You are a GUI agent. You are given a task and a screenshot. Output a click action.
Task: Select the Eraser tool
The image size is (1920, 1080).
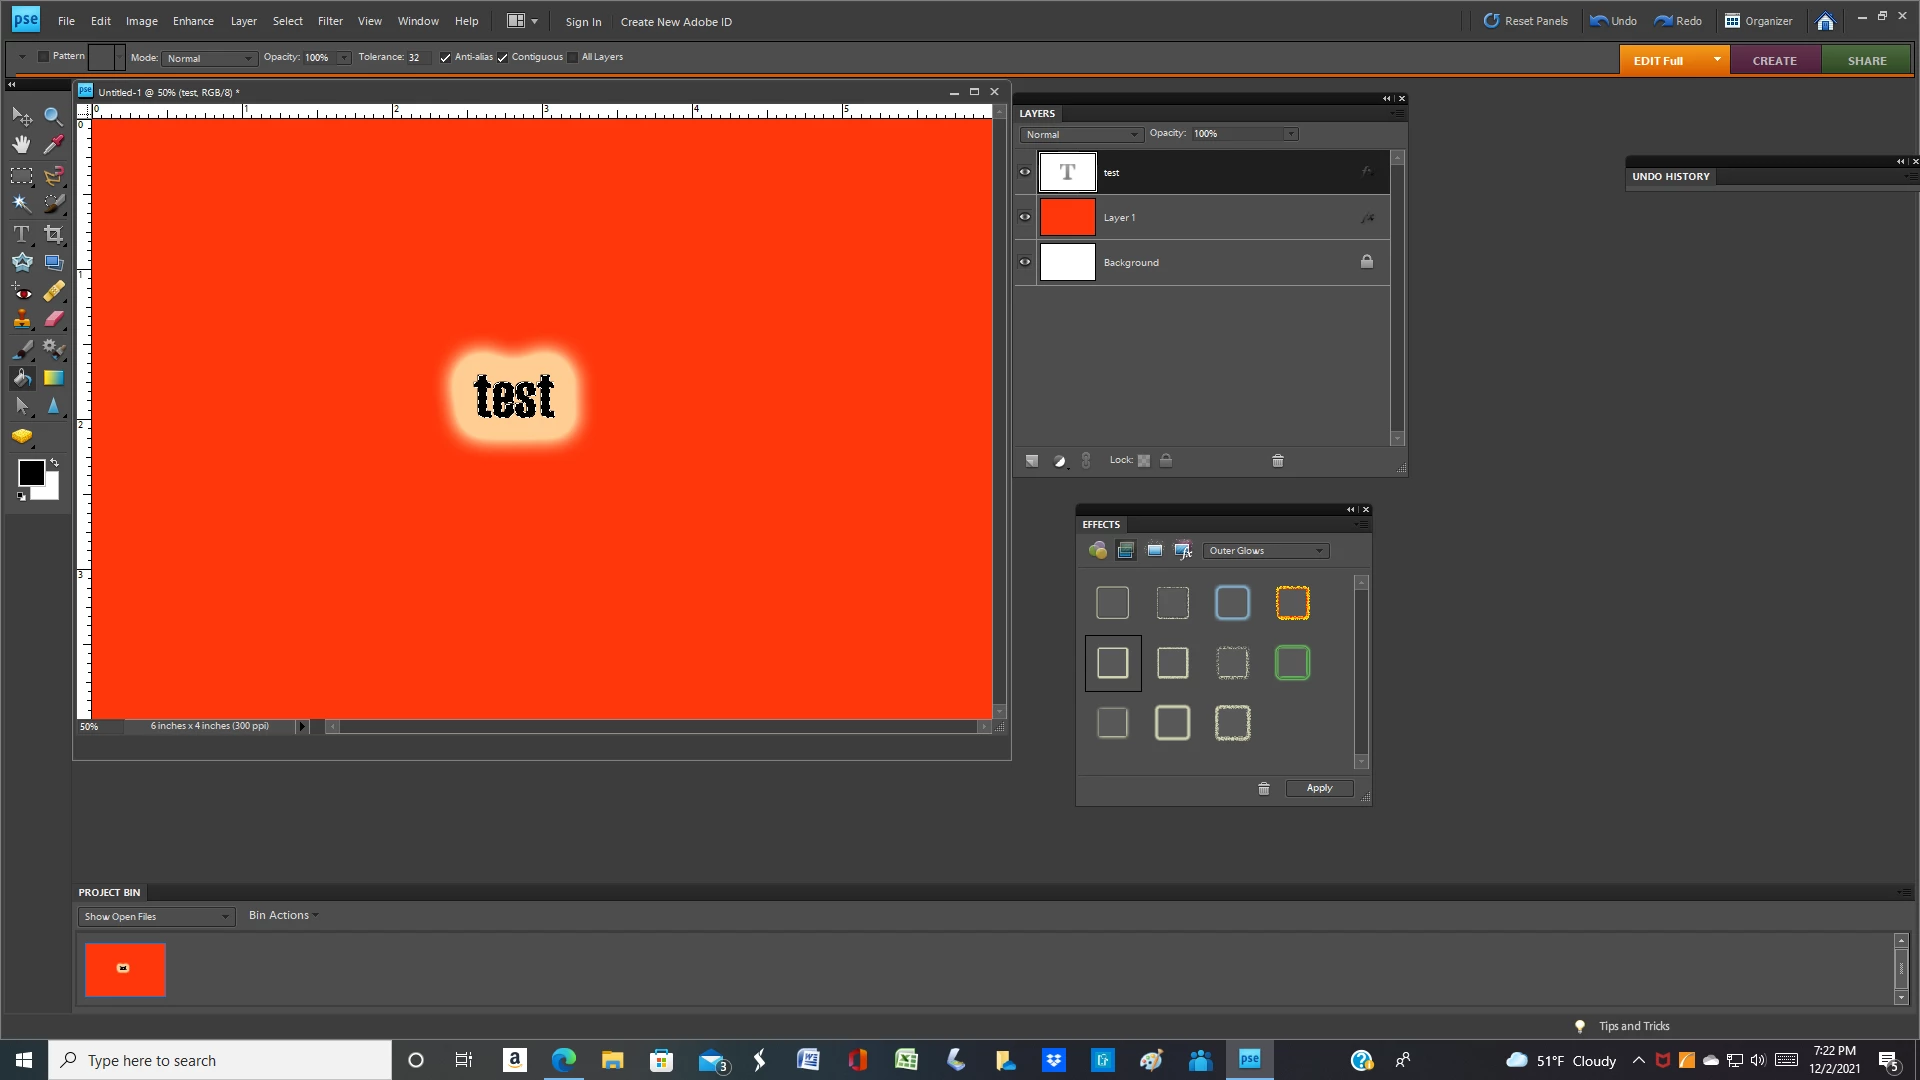coord(53,319)
